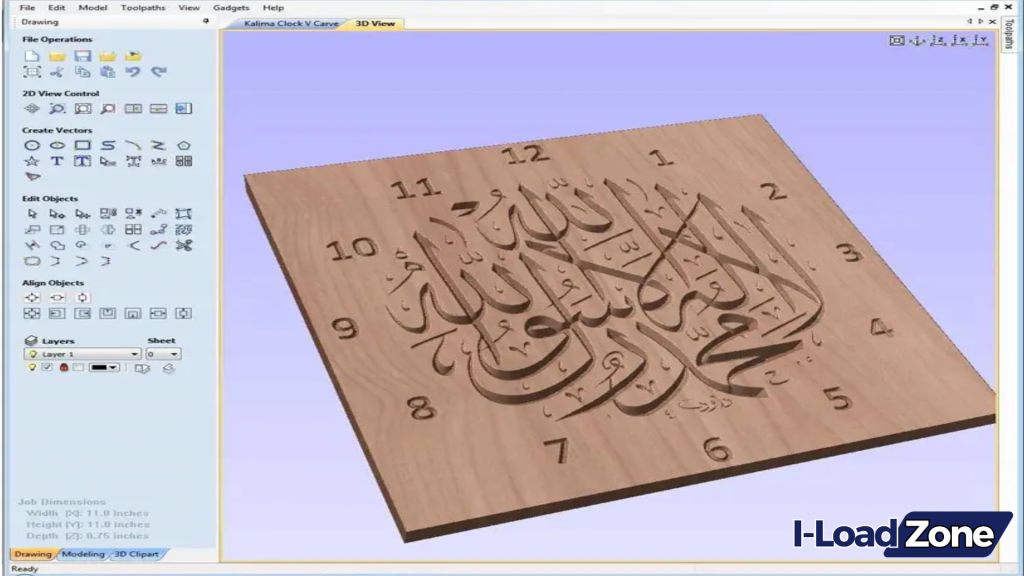1024x576 pixels.
Task: Click the Save File floppy disk icon
Action: [x=82, y=56]
